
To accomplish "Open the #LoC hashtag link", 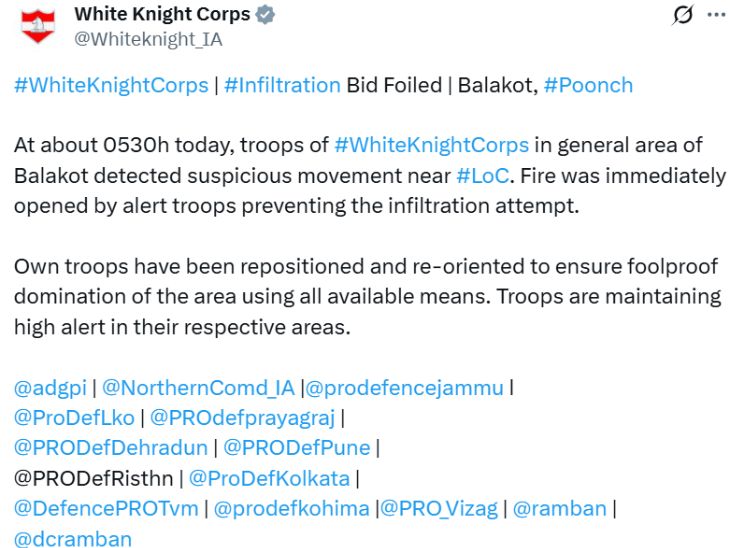I will [x=483, y=176].
